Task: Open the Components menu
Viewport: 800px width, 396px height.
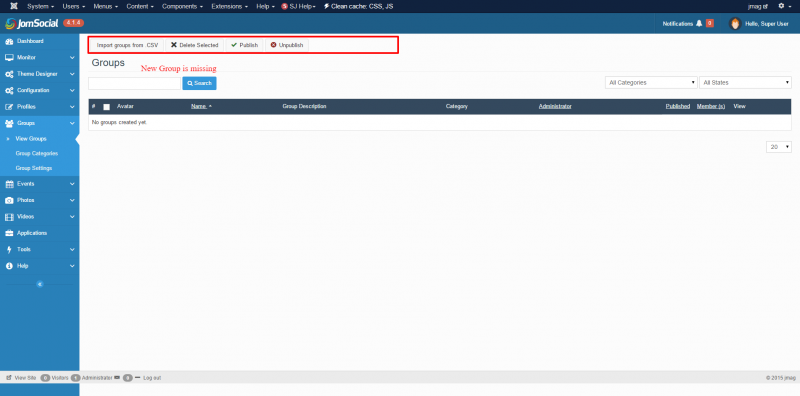Action: point(182,6)
